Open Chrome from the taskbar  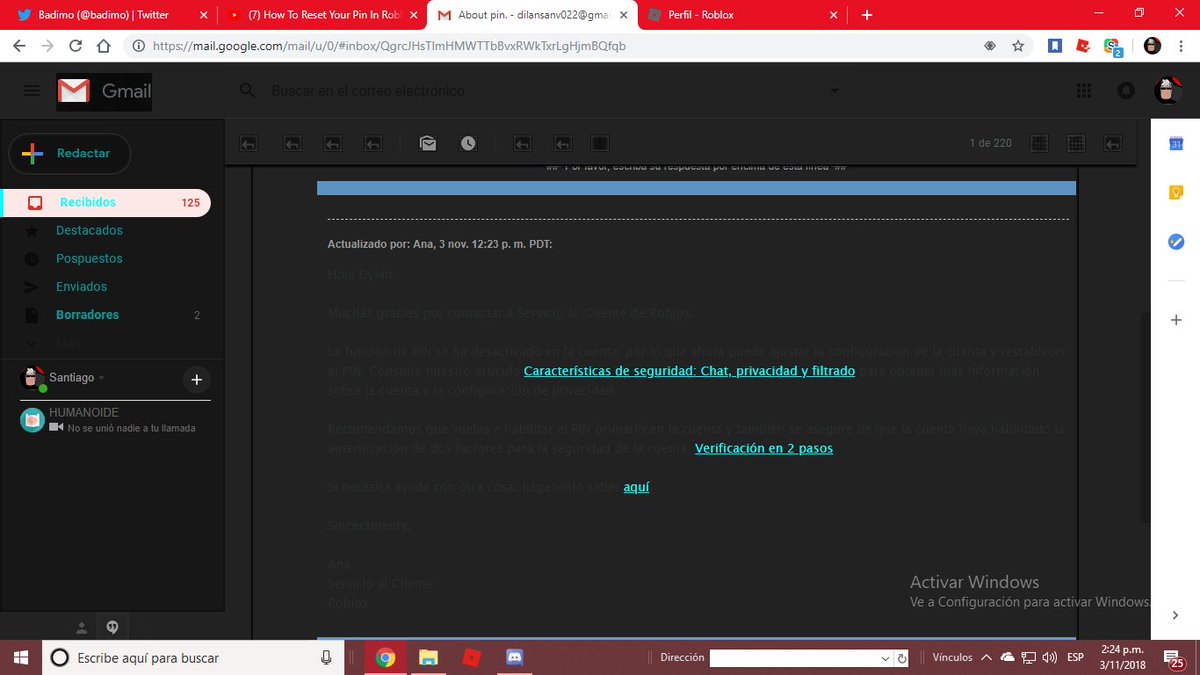point(385,657)
